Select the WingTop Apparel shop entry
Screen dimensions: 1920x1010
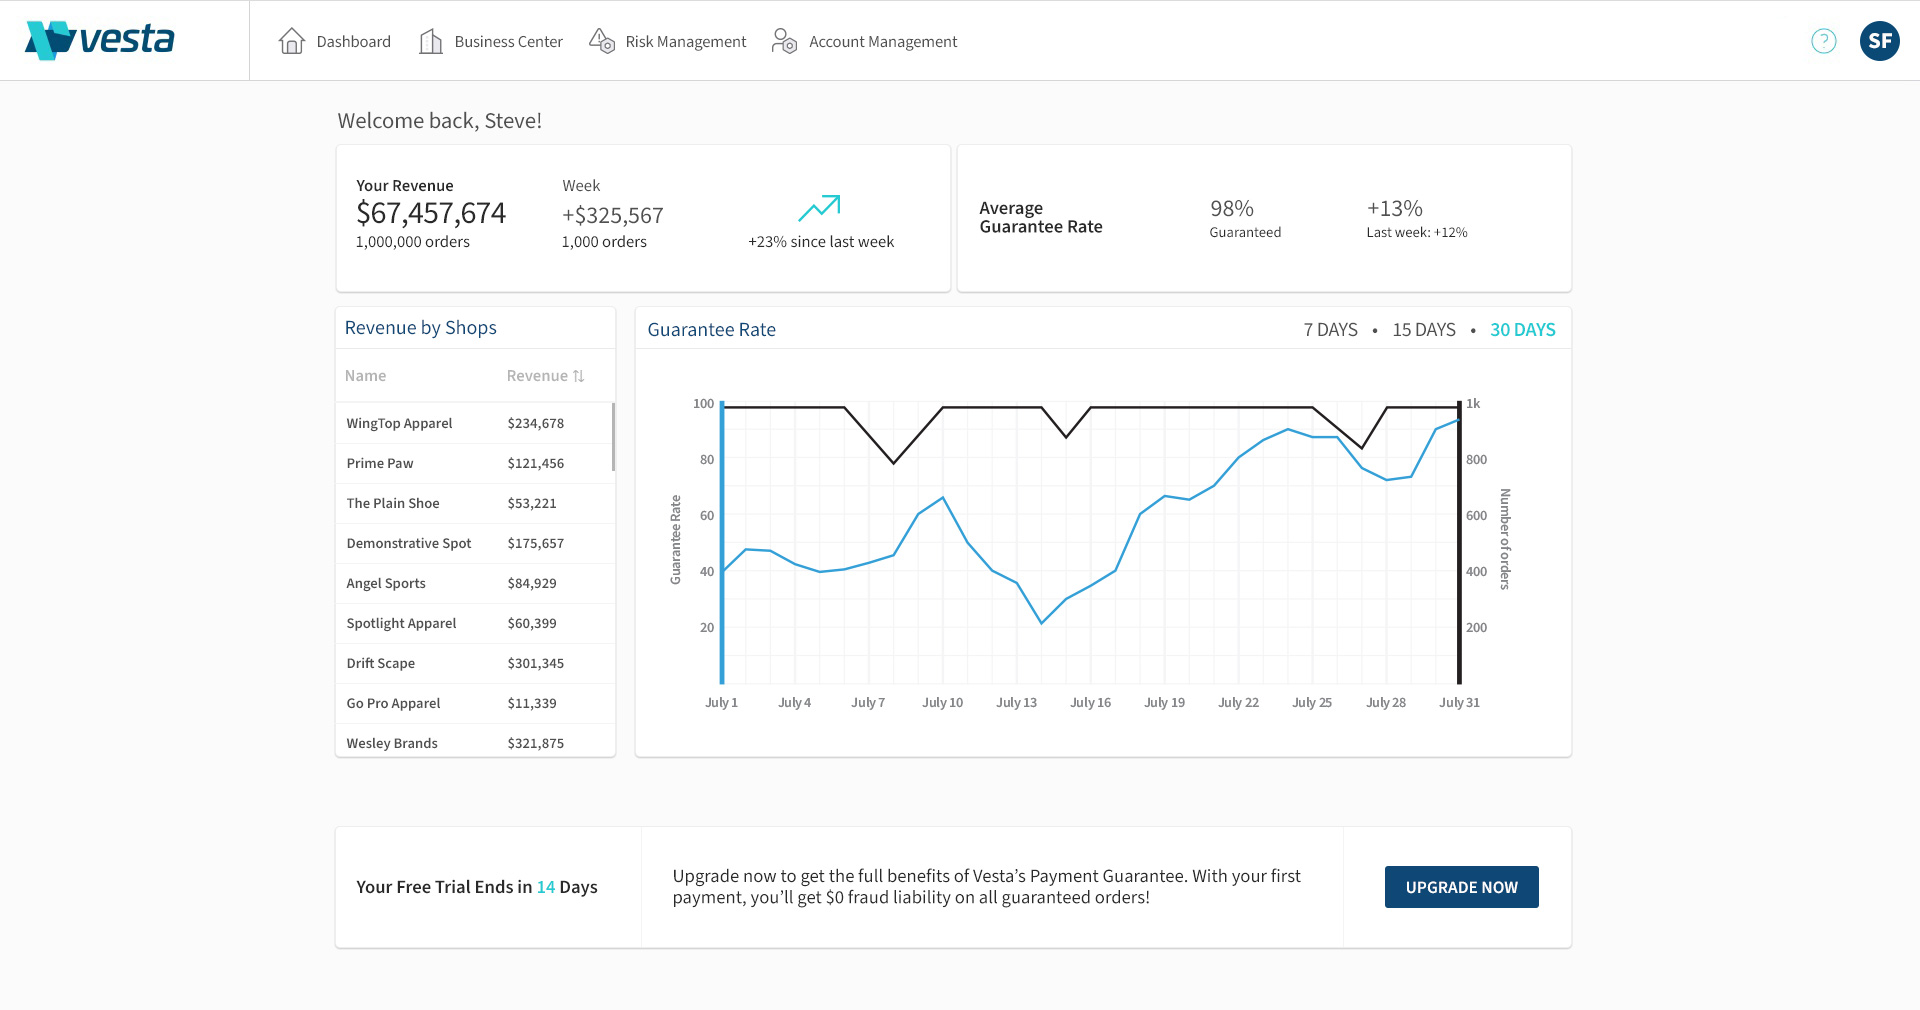click(x=399, y=423)
